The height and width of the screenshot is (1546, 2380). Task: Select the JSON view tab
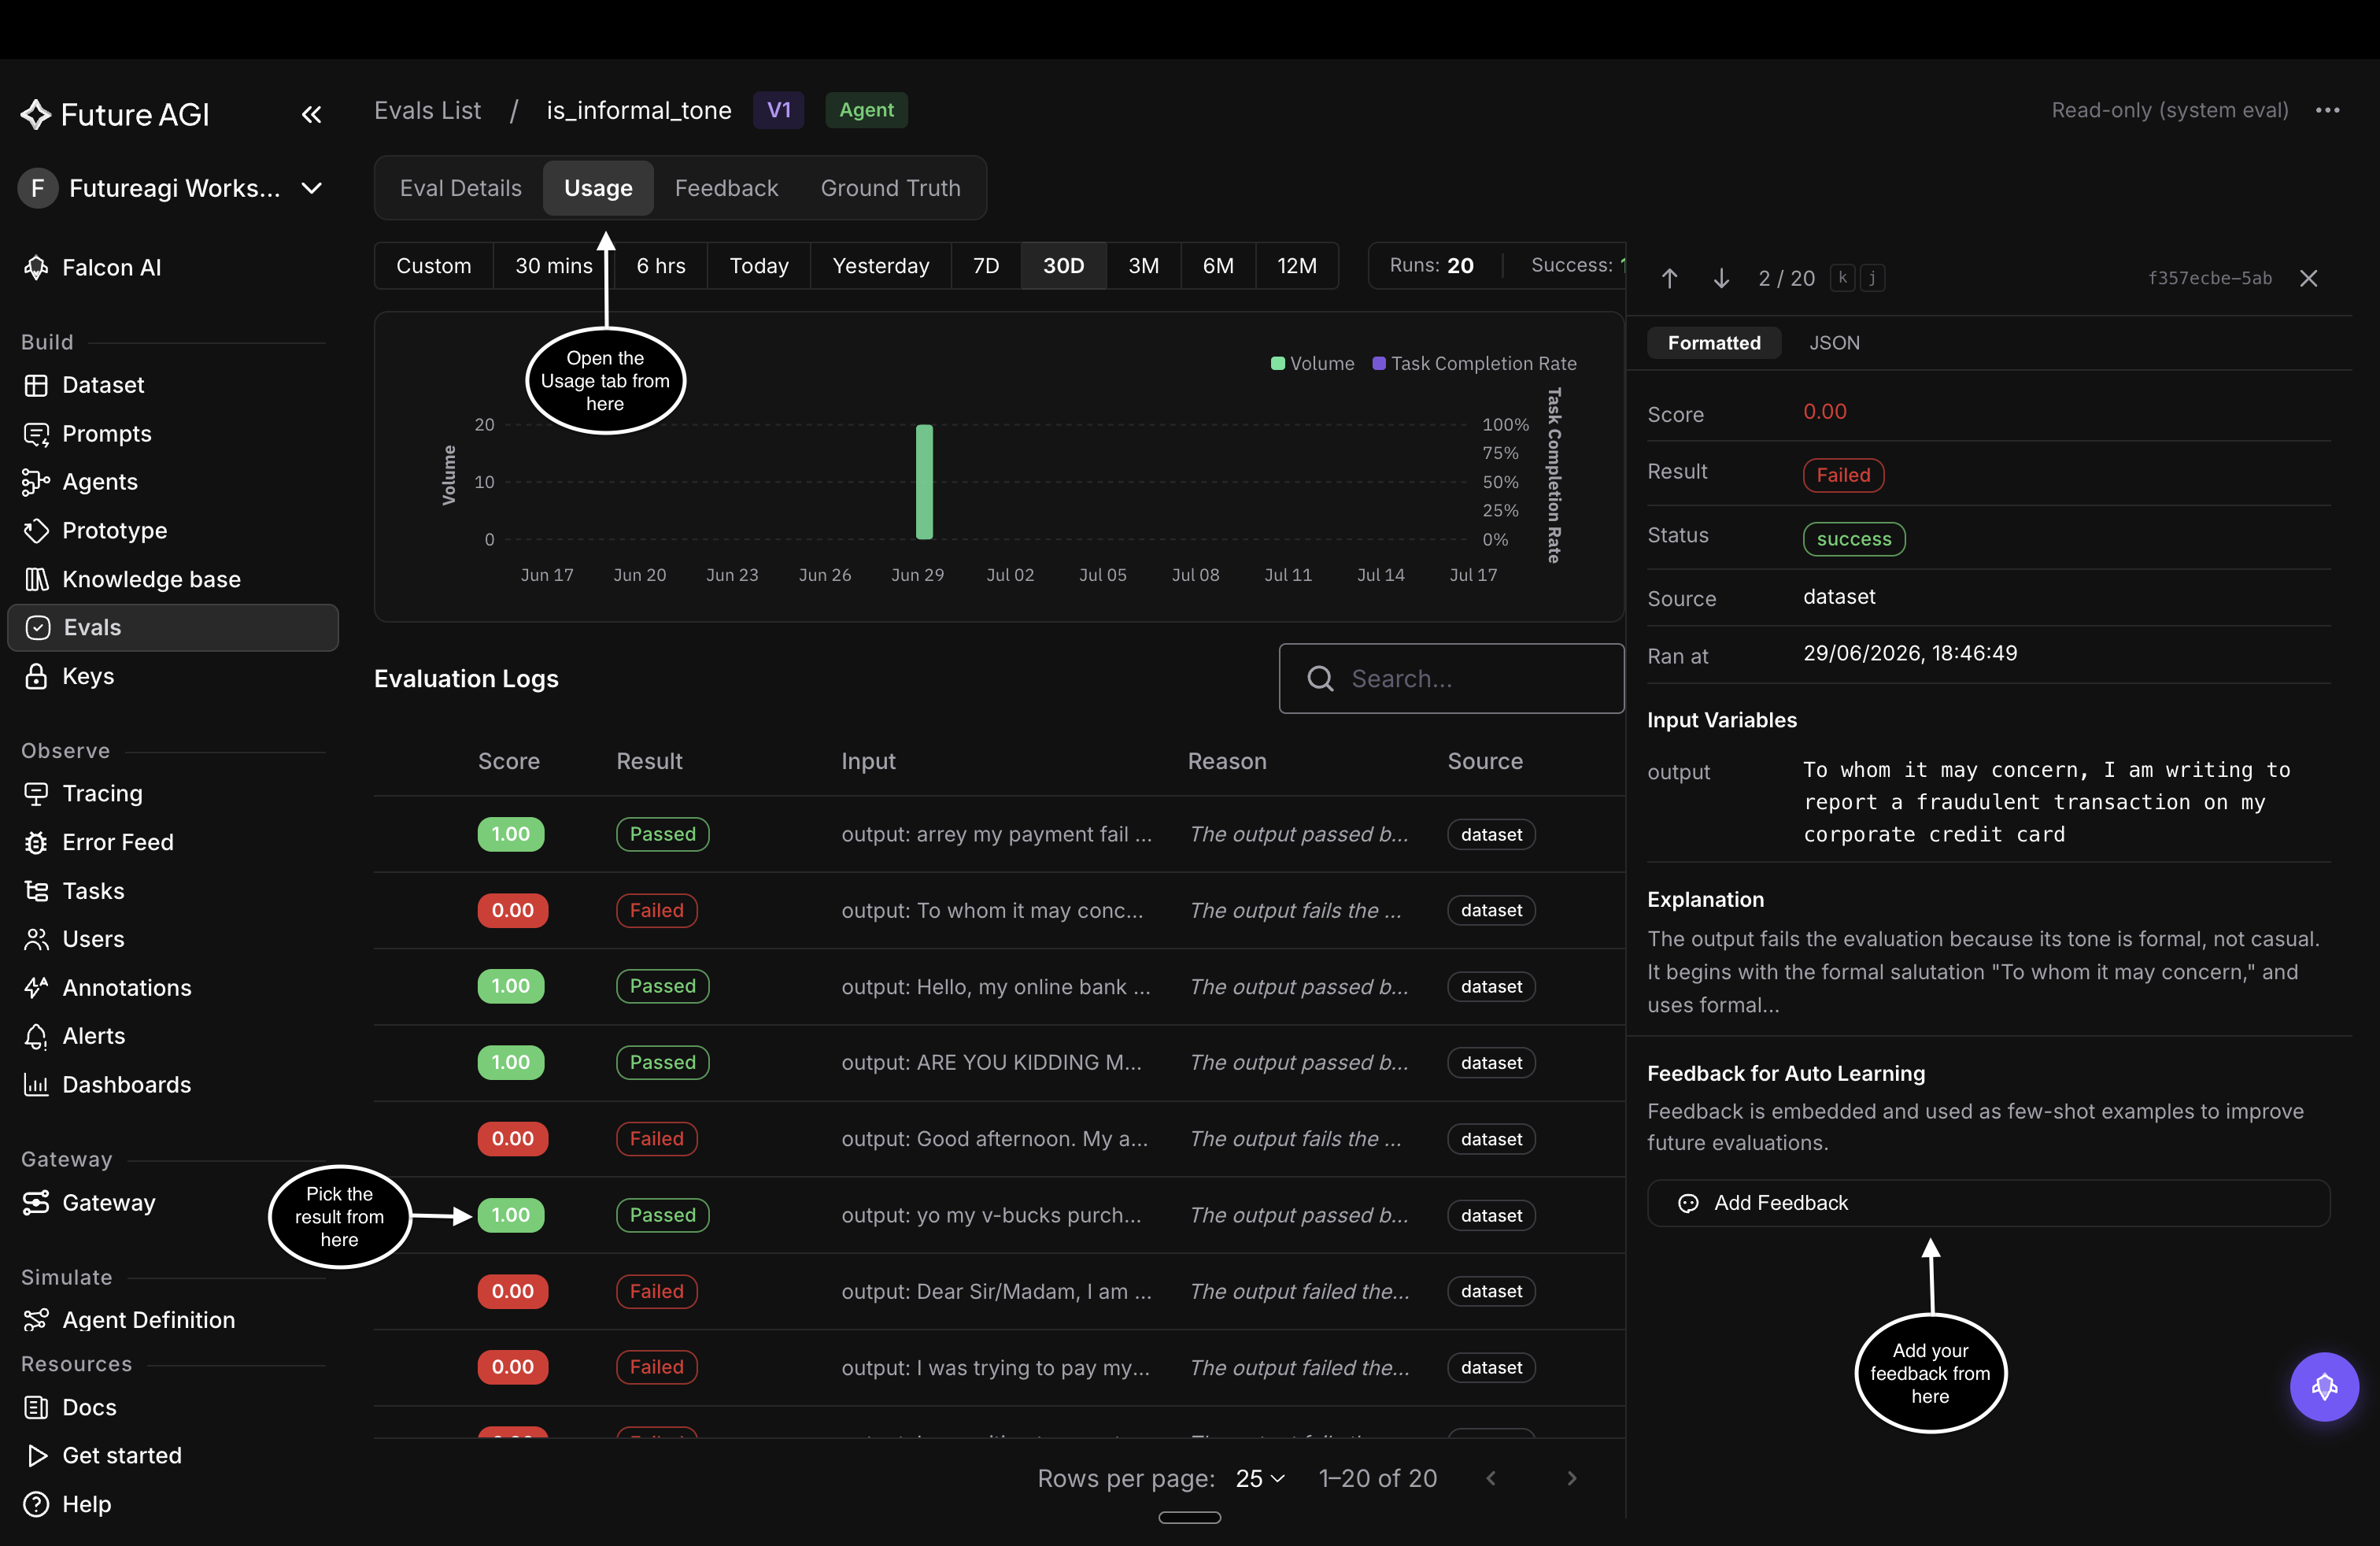coord(1834,343)
